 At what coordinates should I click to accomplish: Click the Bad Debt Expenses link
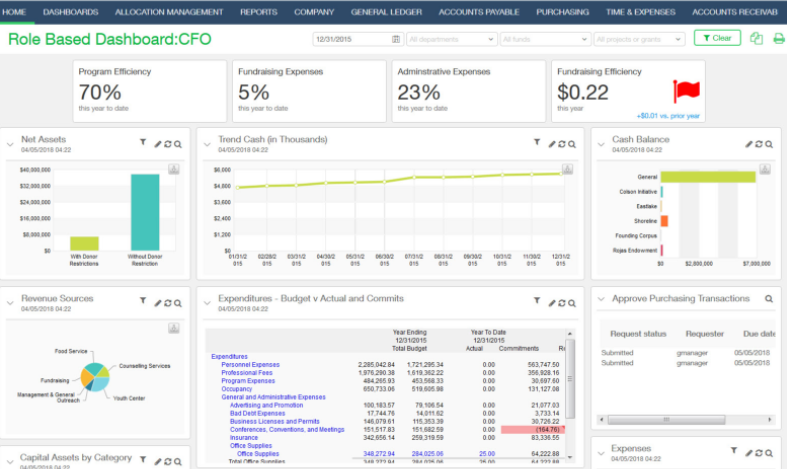(257, 413)
